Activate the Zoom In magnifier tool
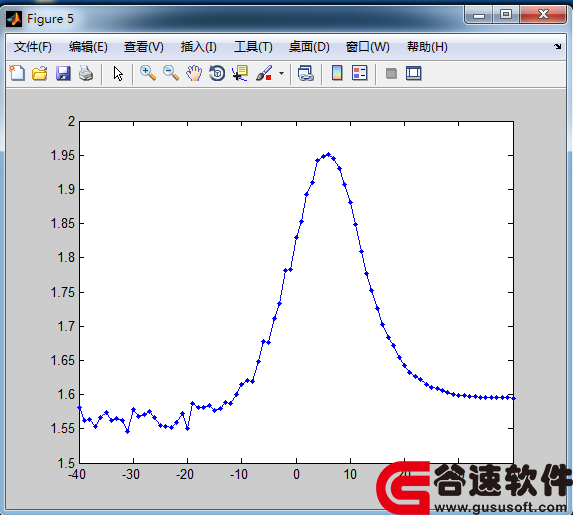 coord(148,73)
